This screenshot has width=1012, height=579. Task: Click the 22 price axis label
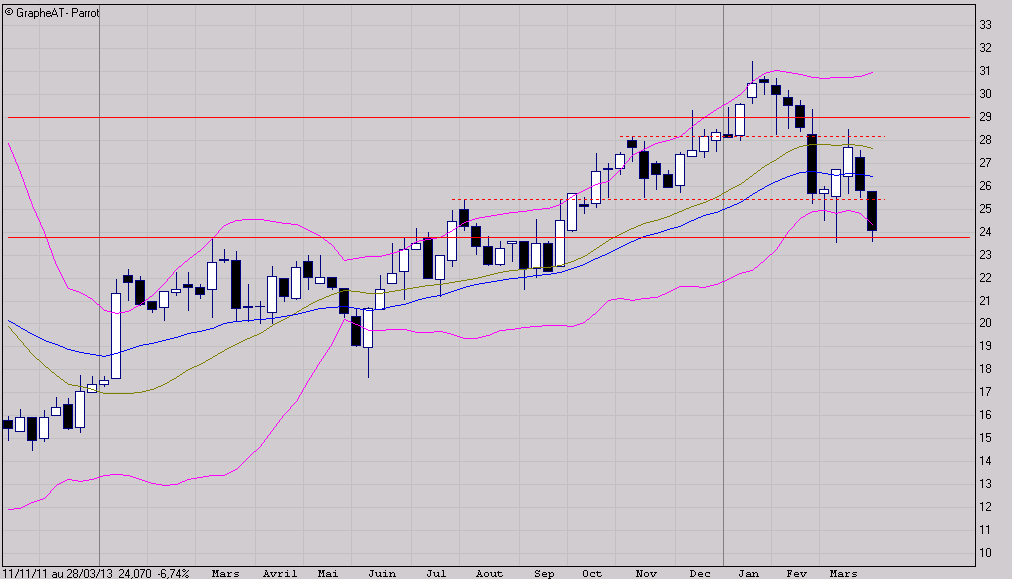click(x=986, y=278)
